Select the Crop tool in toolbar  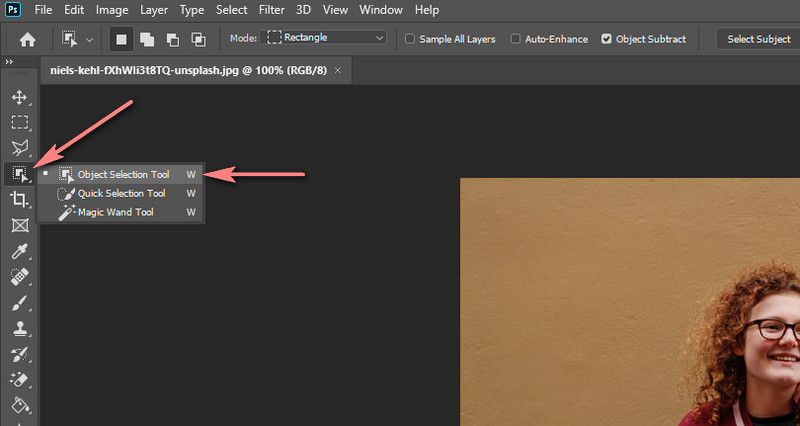pos(19,200)
